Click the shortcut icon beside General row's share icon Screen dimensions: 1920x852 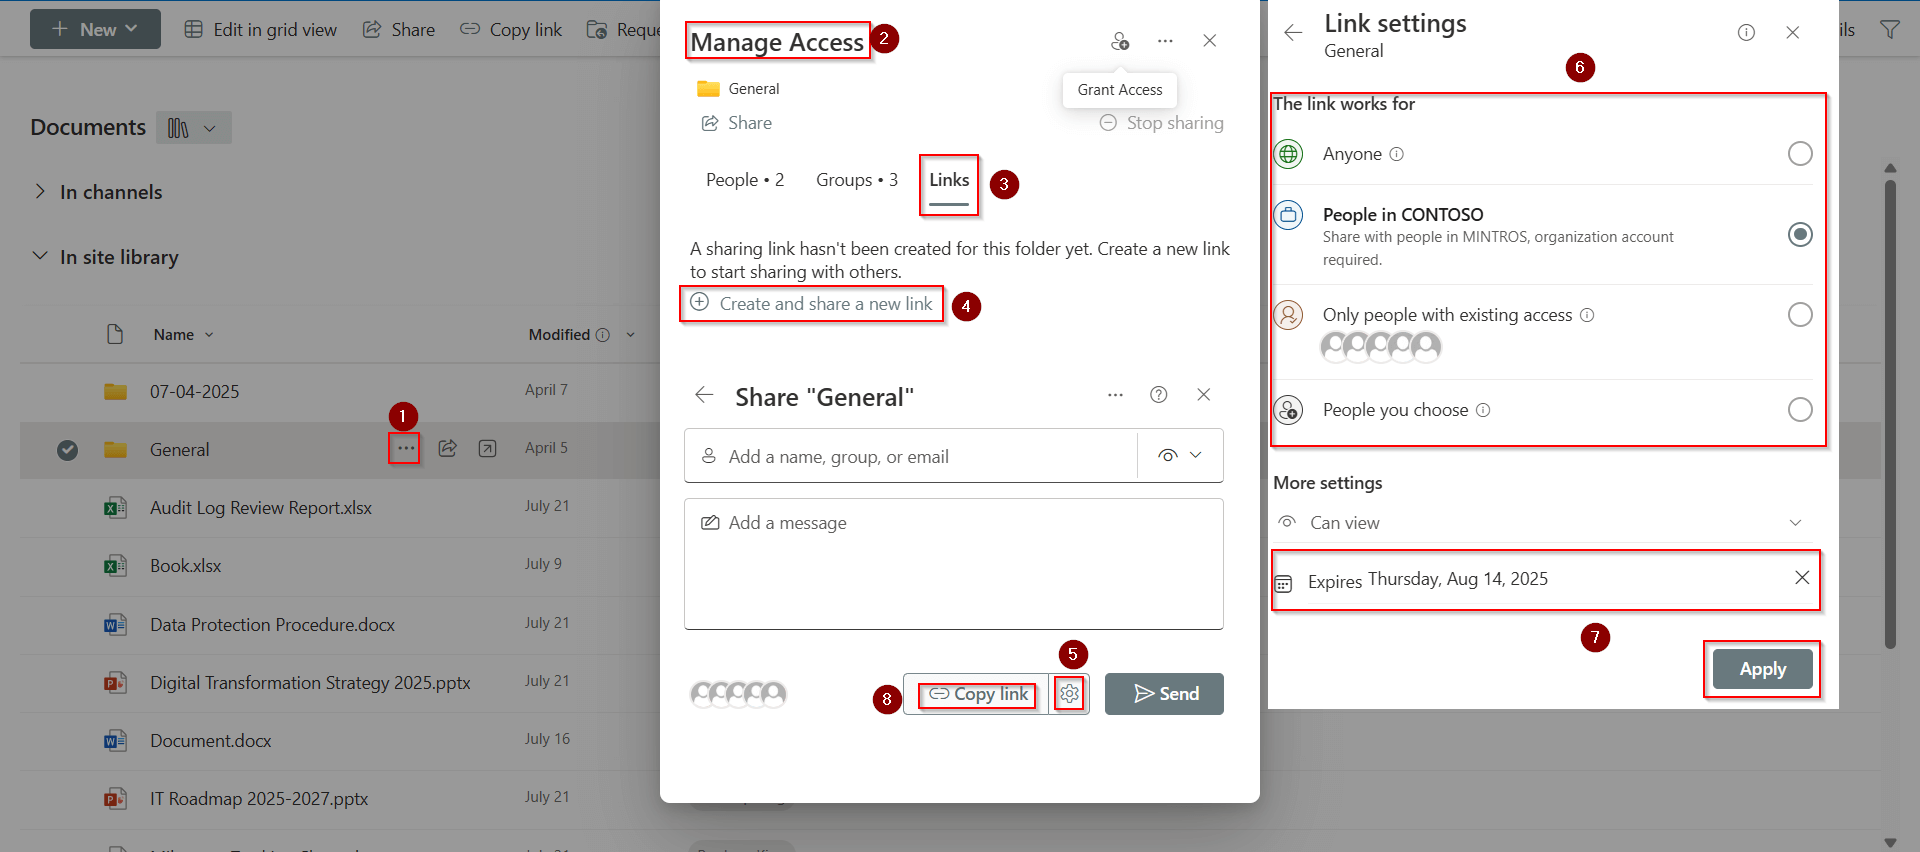tap(487, 449)
